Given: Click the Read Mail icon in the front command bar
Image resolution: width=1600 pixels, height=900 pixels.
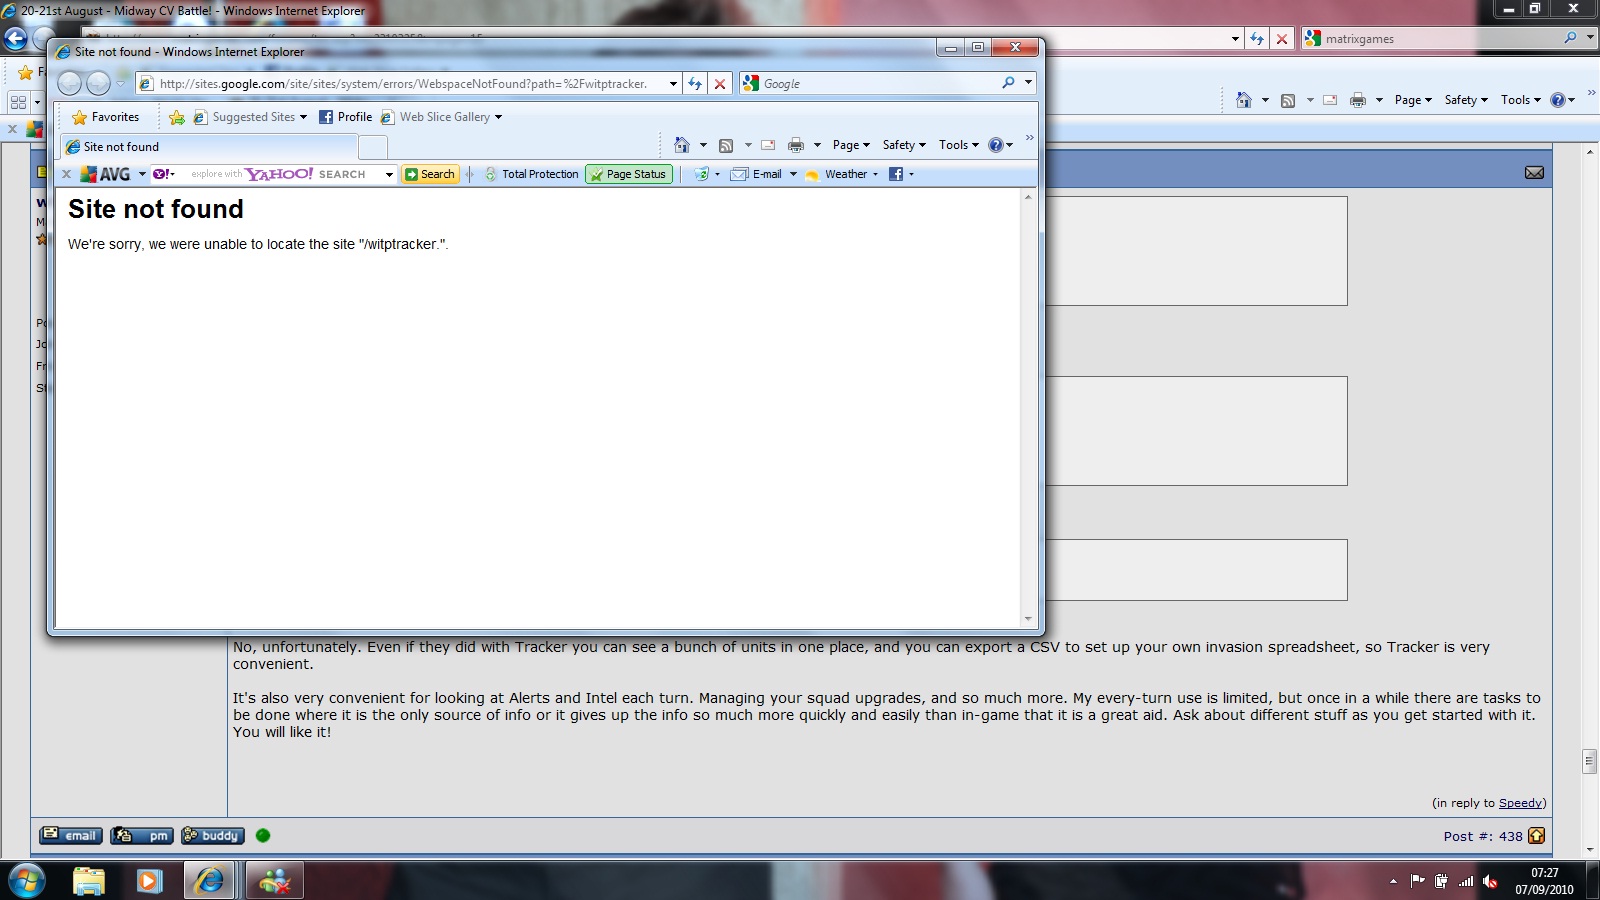Looking at the screenshot, I should (x=768, y=145).
